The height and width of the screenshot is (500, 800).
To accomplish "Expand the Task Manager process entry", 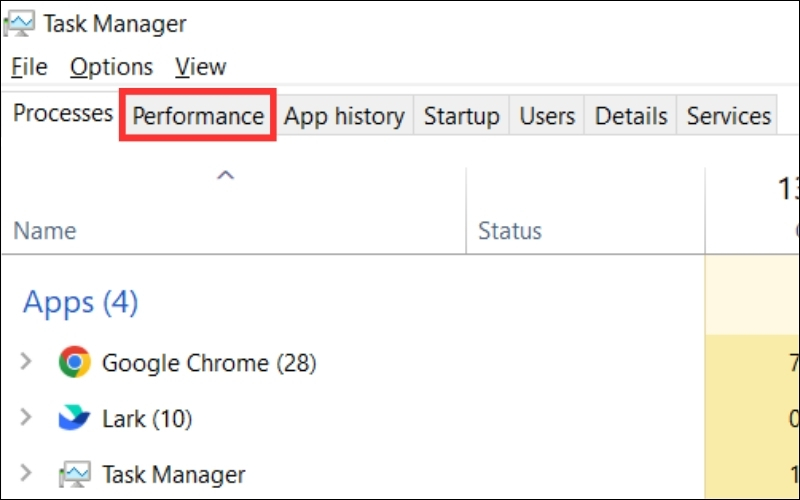I will [27, 473].
